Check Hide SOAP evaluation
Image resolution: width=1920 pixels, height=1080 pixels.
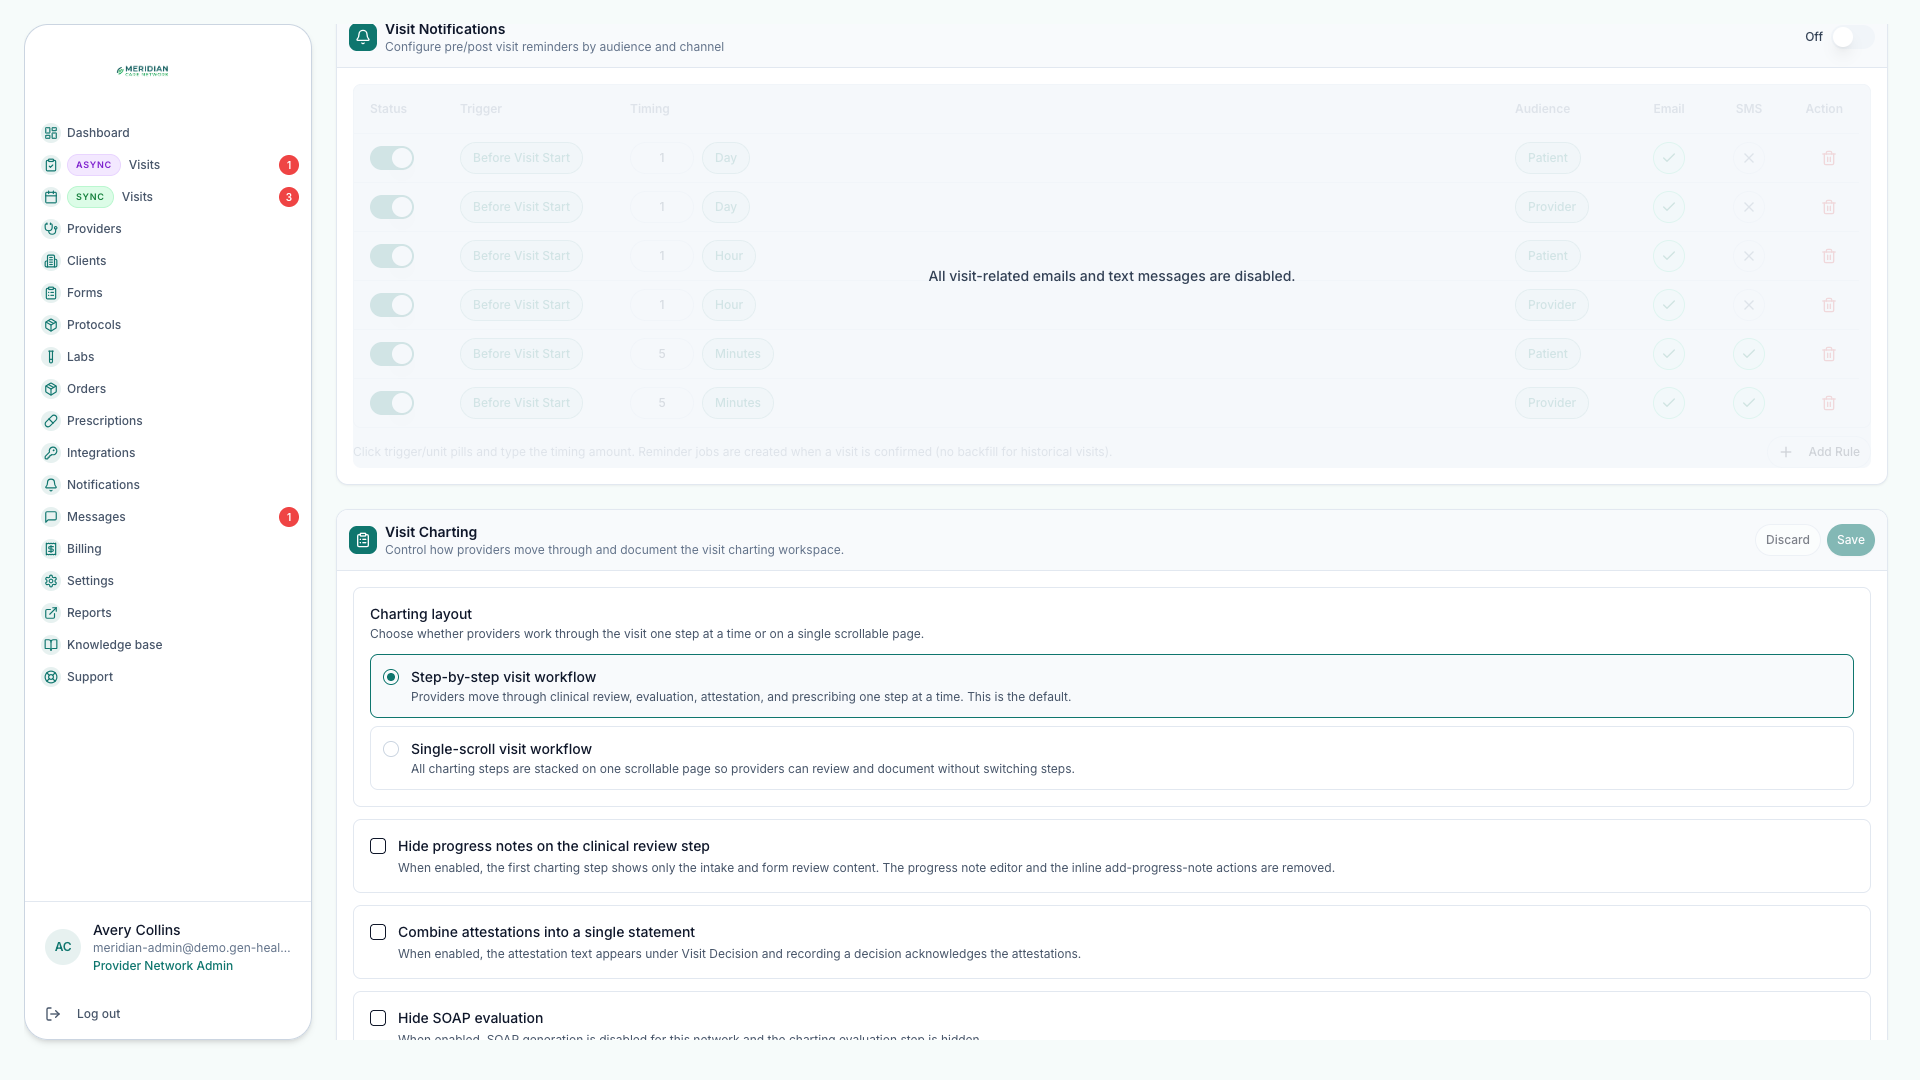378,1018
